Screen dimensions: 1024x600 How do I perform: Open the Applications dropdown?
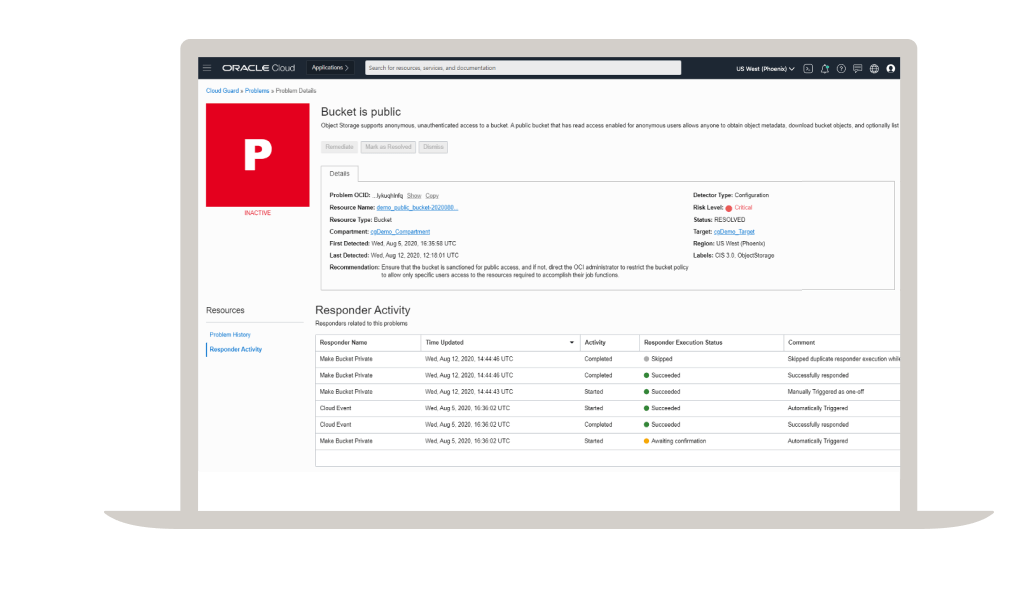pos(330,68)
